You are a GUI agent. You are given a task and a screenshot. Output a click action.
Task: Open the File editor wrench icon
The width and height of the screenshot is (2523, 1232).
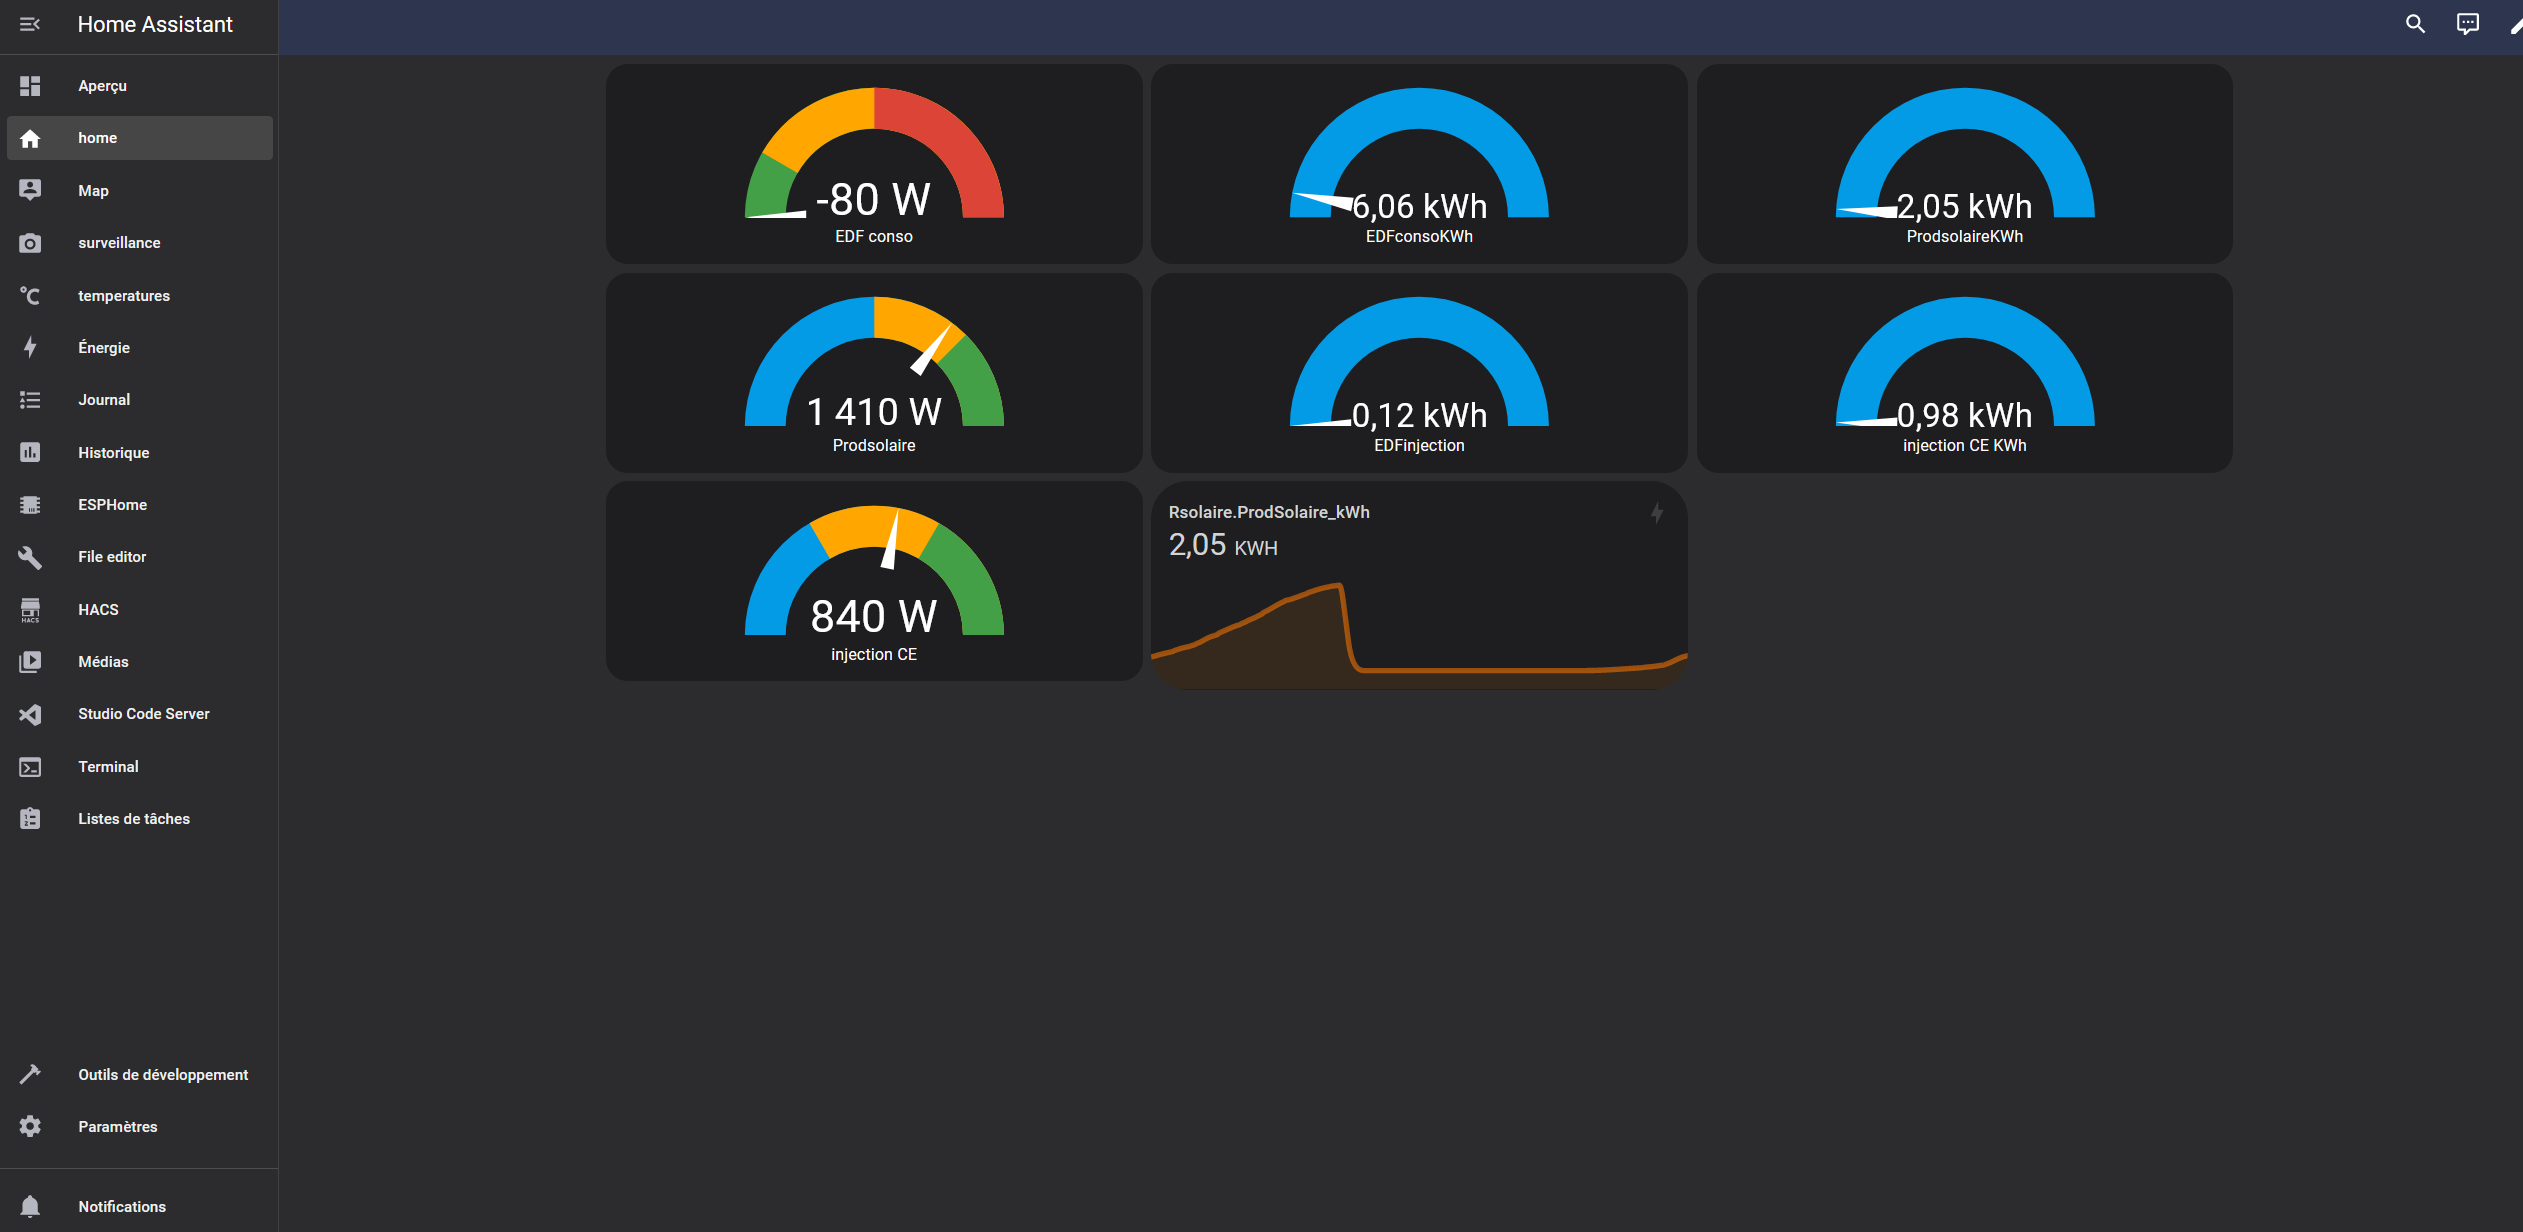click(30, 557)
